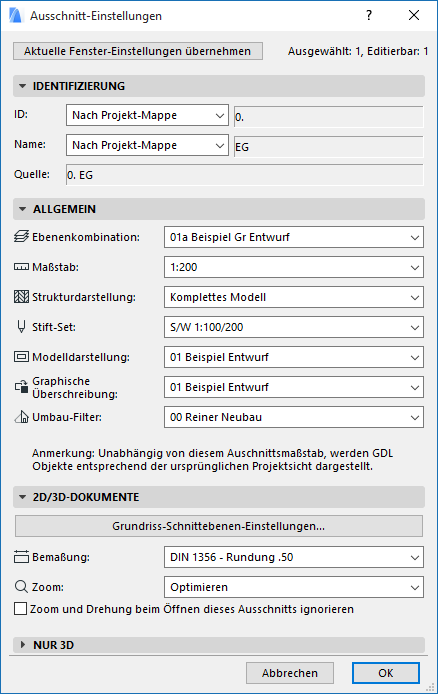Click the Umbau-Filter house icon
Viewport: 438px width, 694px height.
point(21,417)
